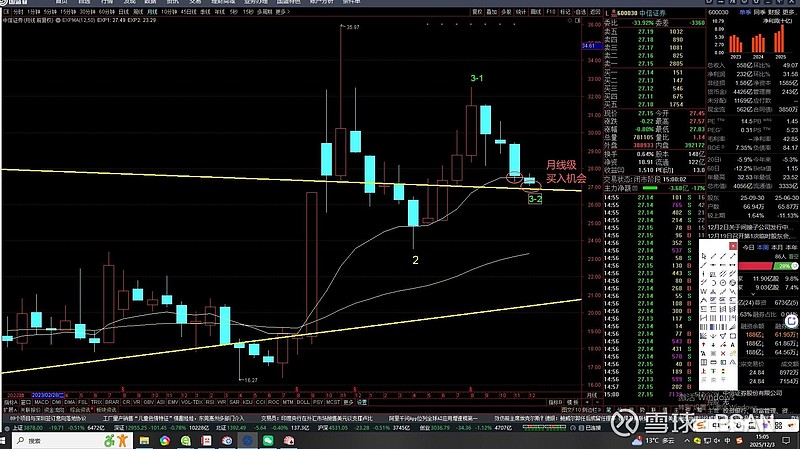Open the 关联报价 tab
The width and height of the screenshot is (800, 449).
click(30, 409)
